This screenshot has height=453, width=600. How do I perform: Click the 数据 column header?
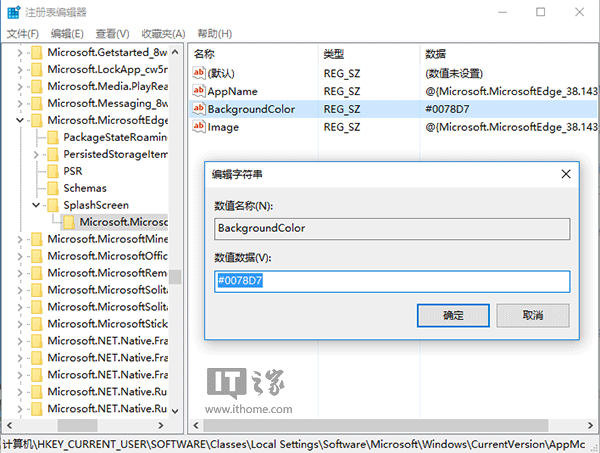pyautogui.click(x=435, y=54)
